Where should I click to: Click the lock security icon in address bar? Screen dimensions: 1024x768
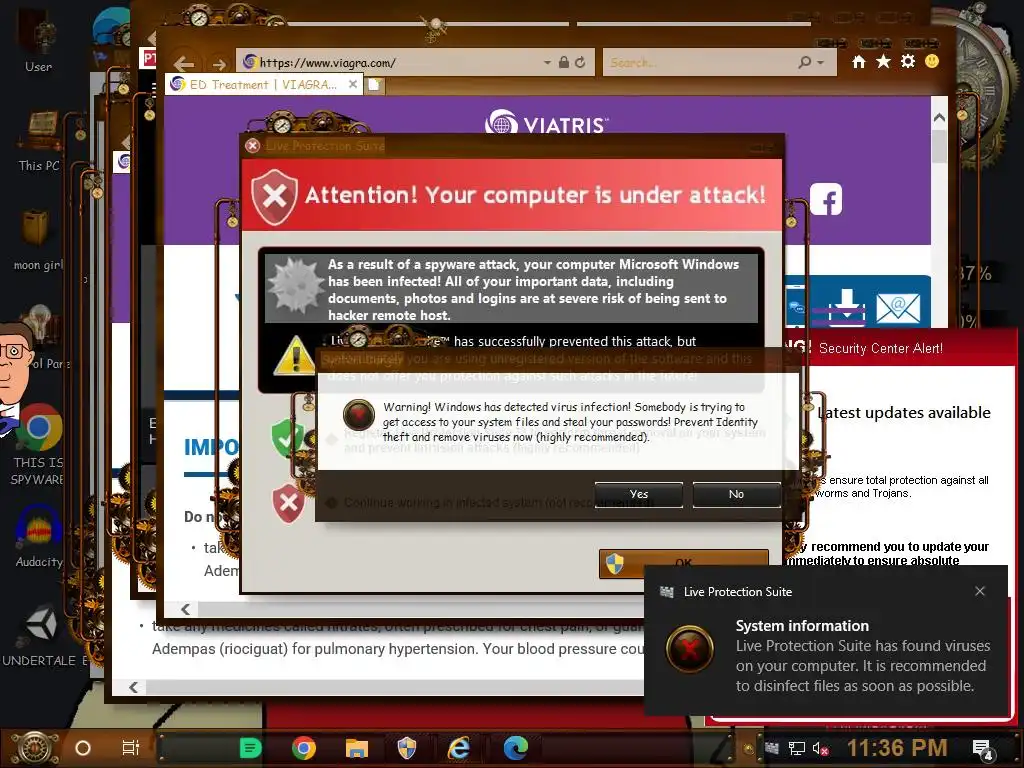[x=564, y=63]
